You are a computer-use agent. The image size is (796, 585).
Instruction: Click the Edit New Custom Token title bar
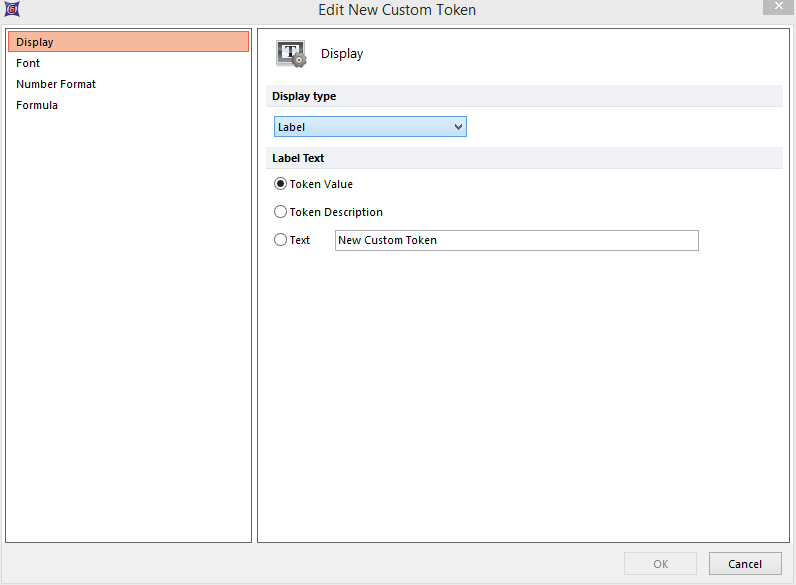pyautogui.click(x=397, y=10)
